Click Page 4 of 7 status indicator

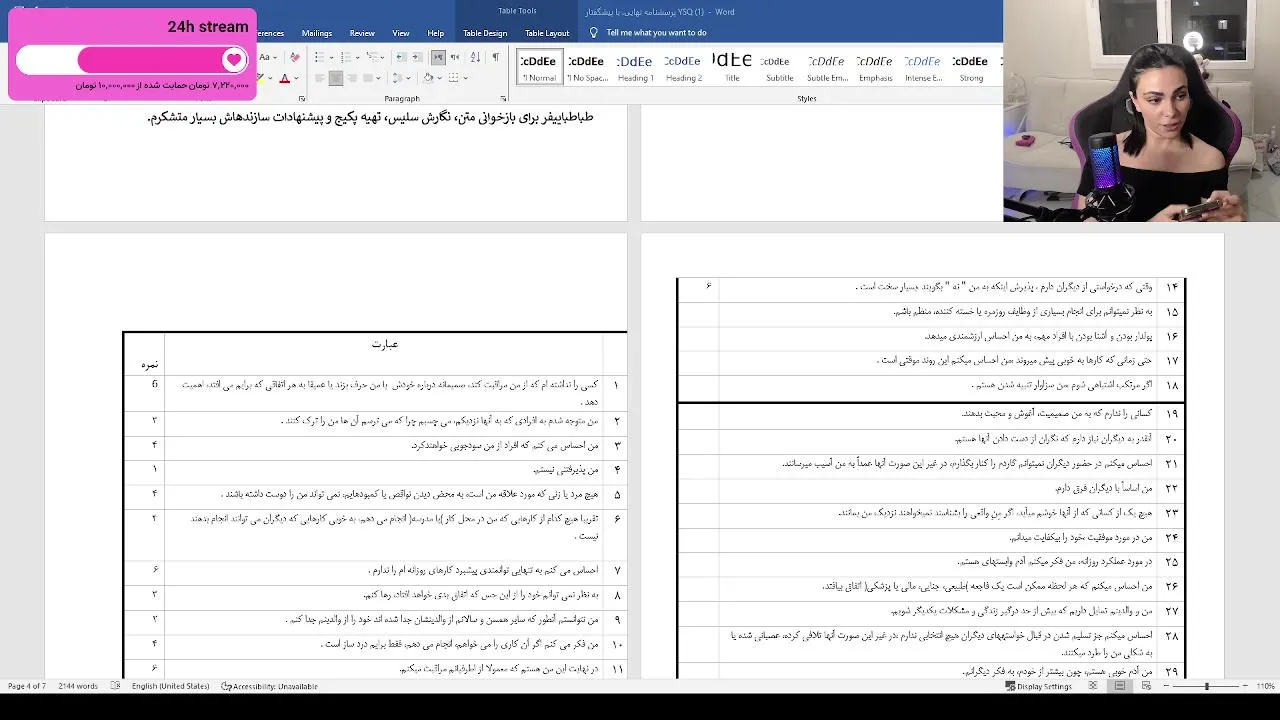[27, 686]
